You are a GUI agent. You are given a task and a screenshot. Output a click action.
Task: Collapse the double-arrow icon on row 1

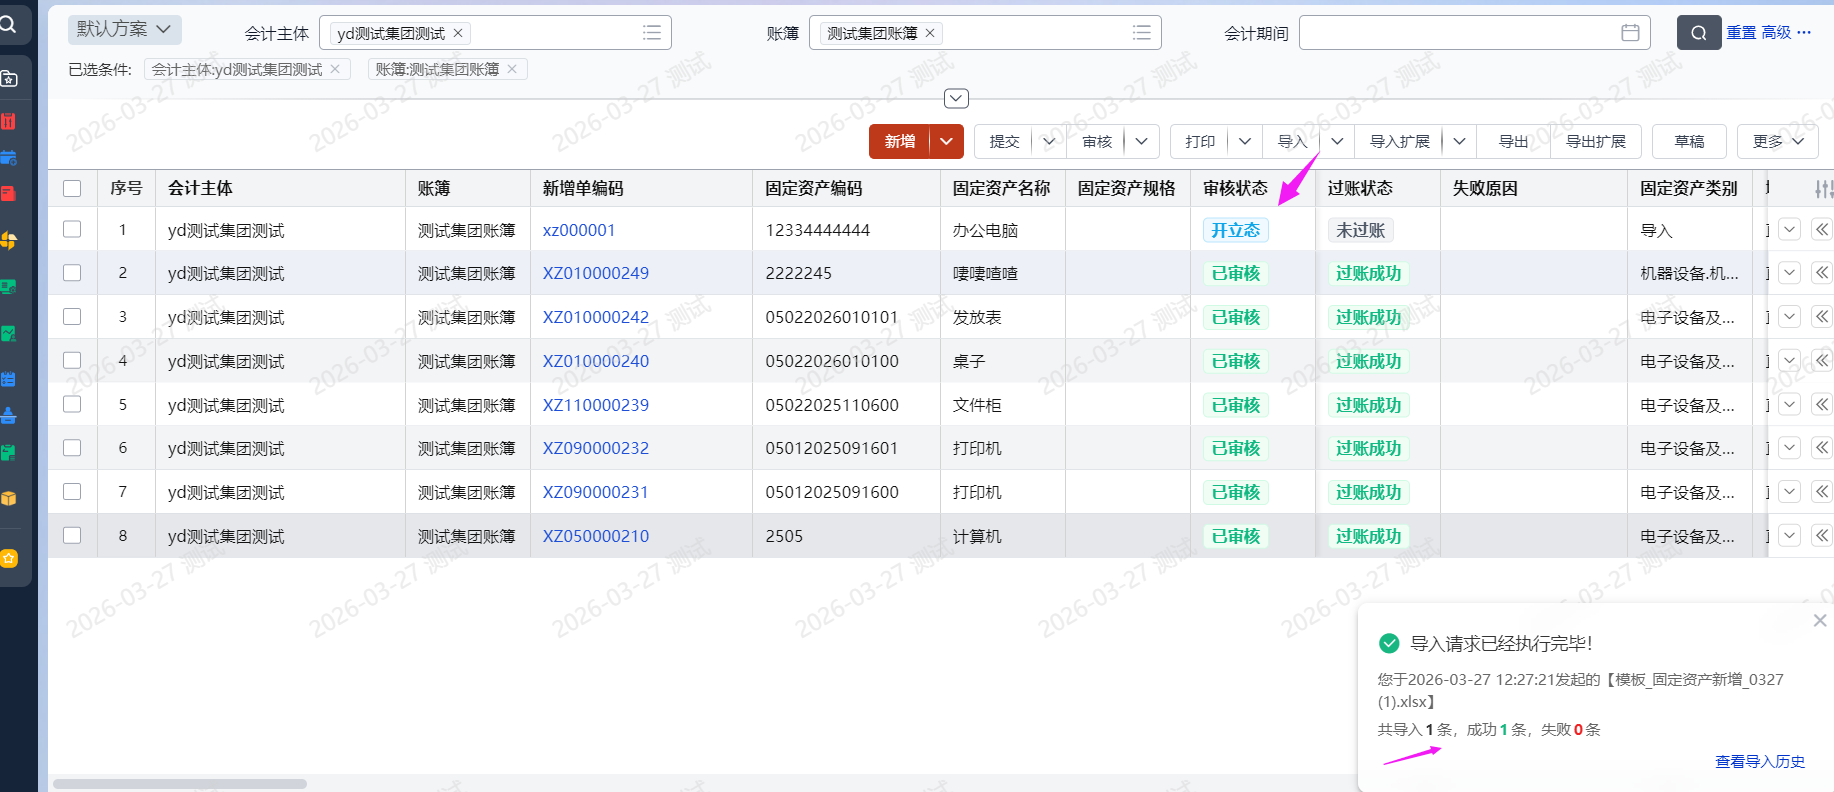(1822, 230)
